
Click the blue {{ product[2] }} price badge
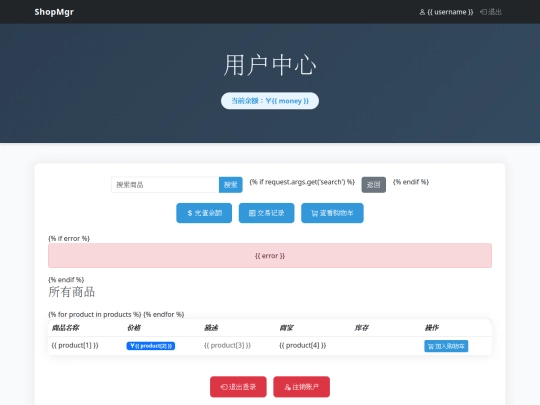[151, 346]
